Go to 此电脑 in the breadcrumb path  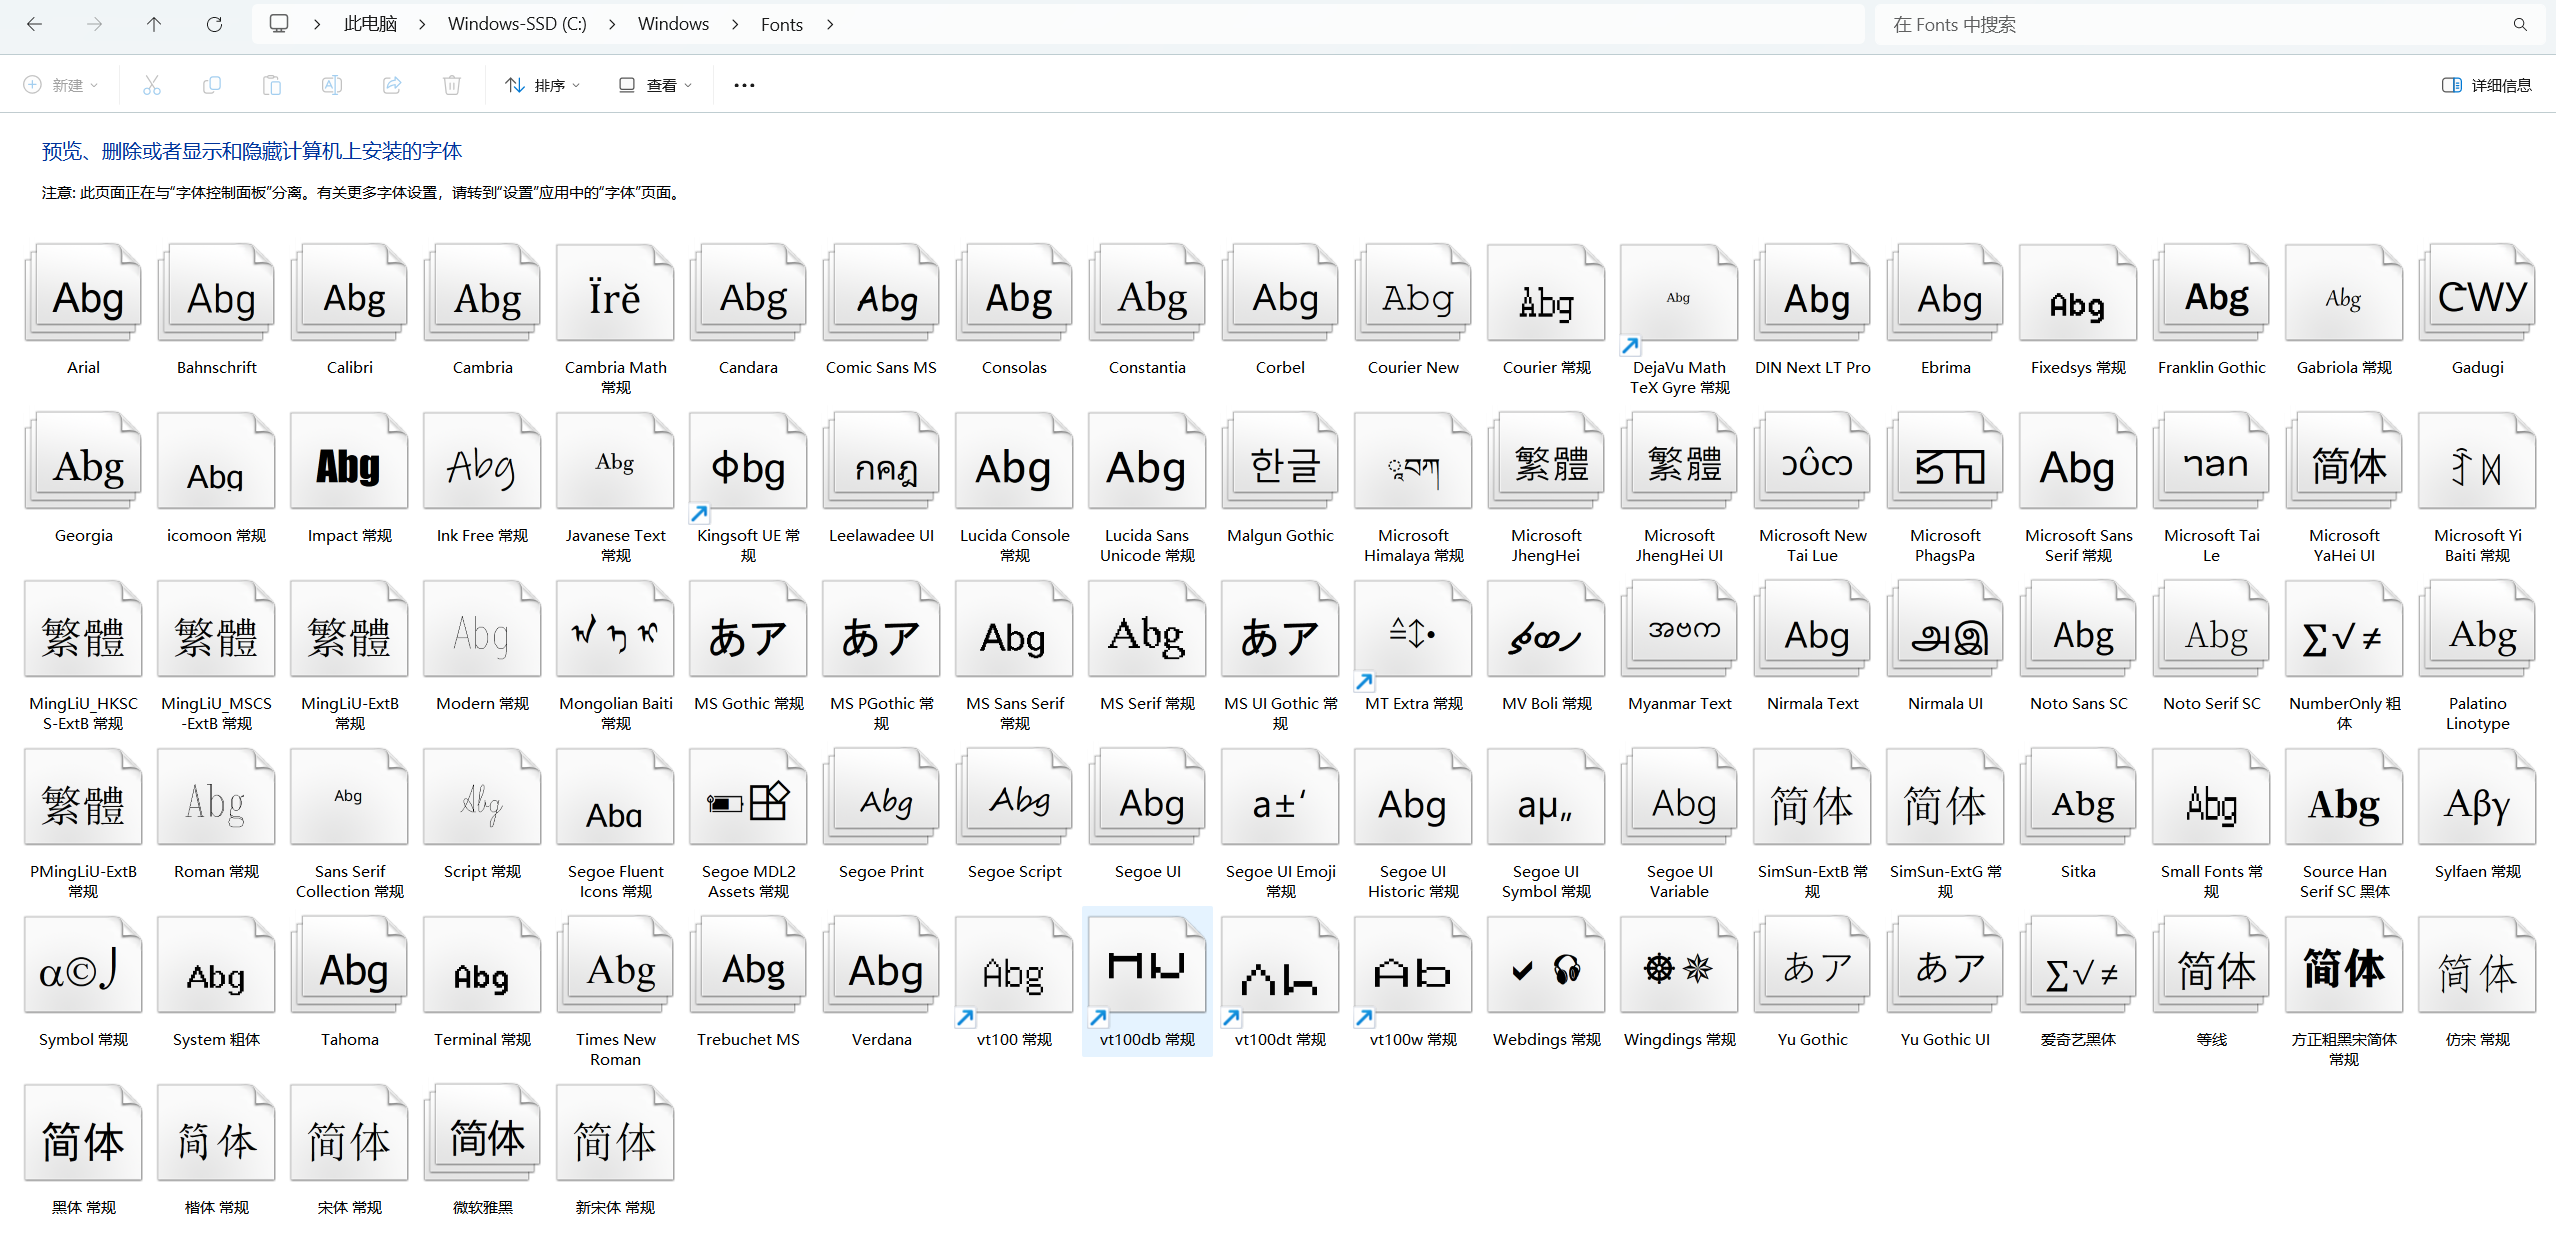click(x=370, y=24)
